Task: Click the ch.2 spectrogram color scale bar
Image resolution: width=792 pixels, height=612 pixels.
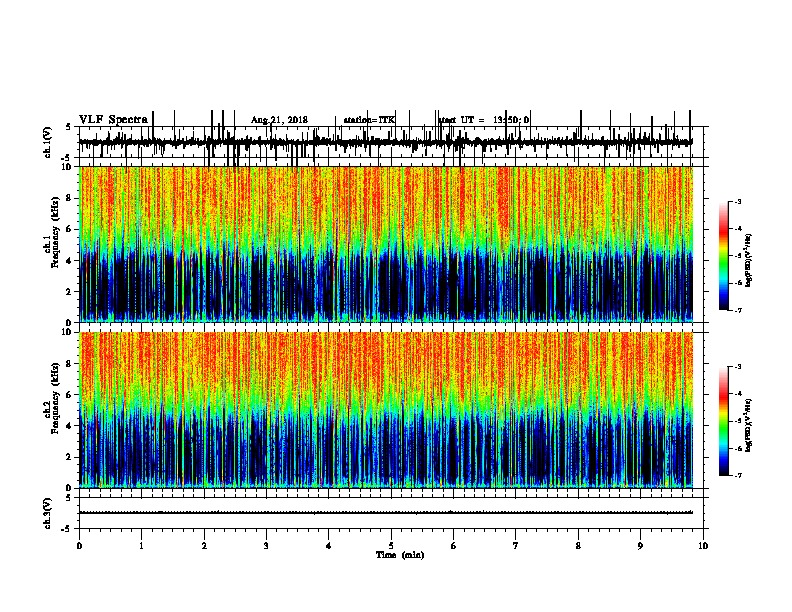Action: click(x=724, y=421)
